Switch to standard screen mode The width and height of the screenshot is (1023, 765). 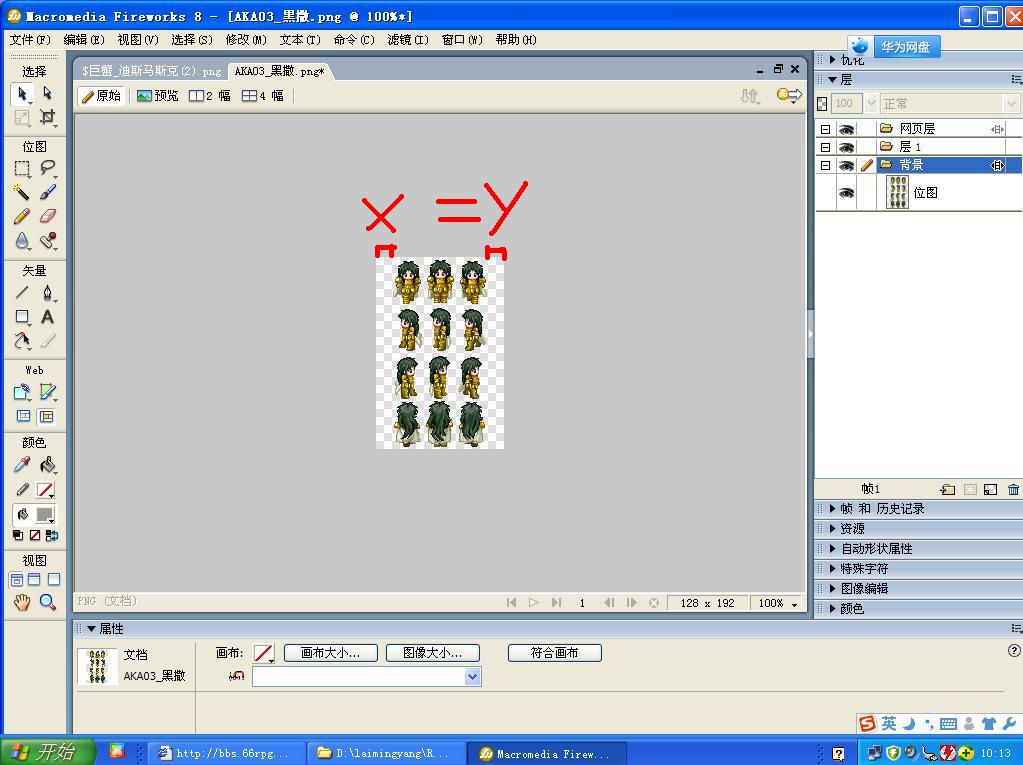17,579
